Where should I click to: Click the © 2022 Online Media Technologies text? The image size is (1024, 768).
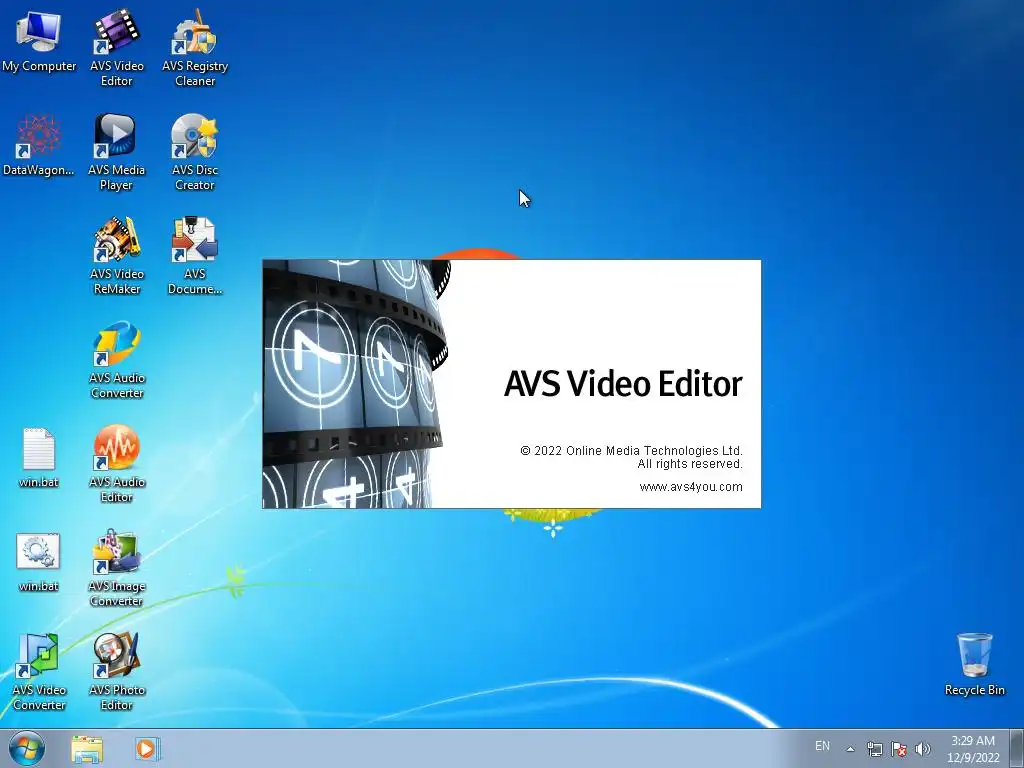click(x=632, y=451)
